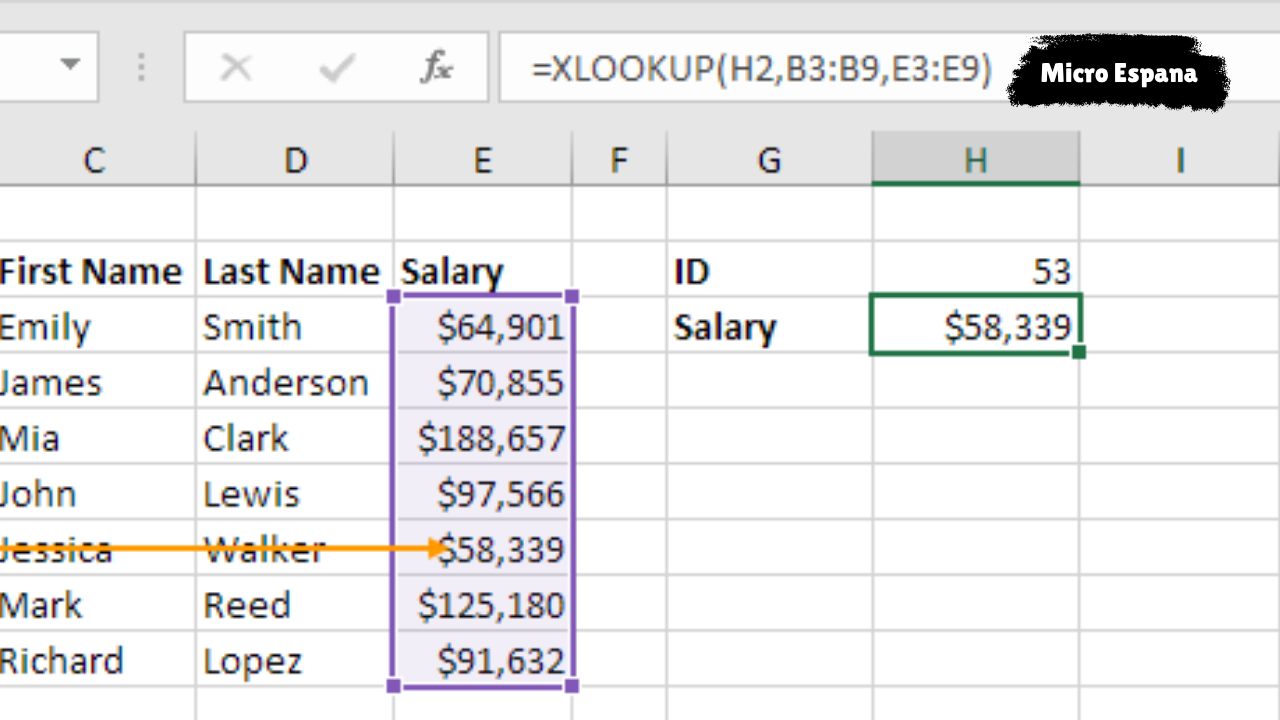This screenshot has height=720, width=1280.
Task: Click the Micro Espana watermark label
Action: (1118, 73)
